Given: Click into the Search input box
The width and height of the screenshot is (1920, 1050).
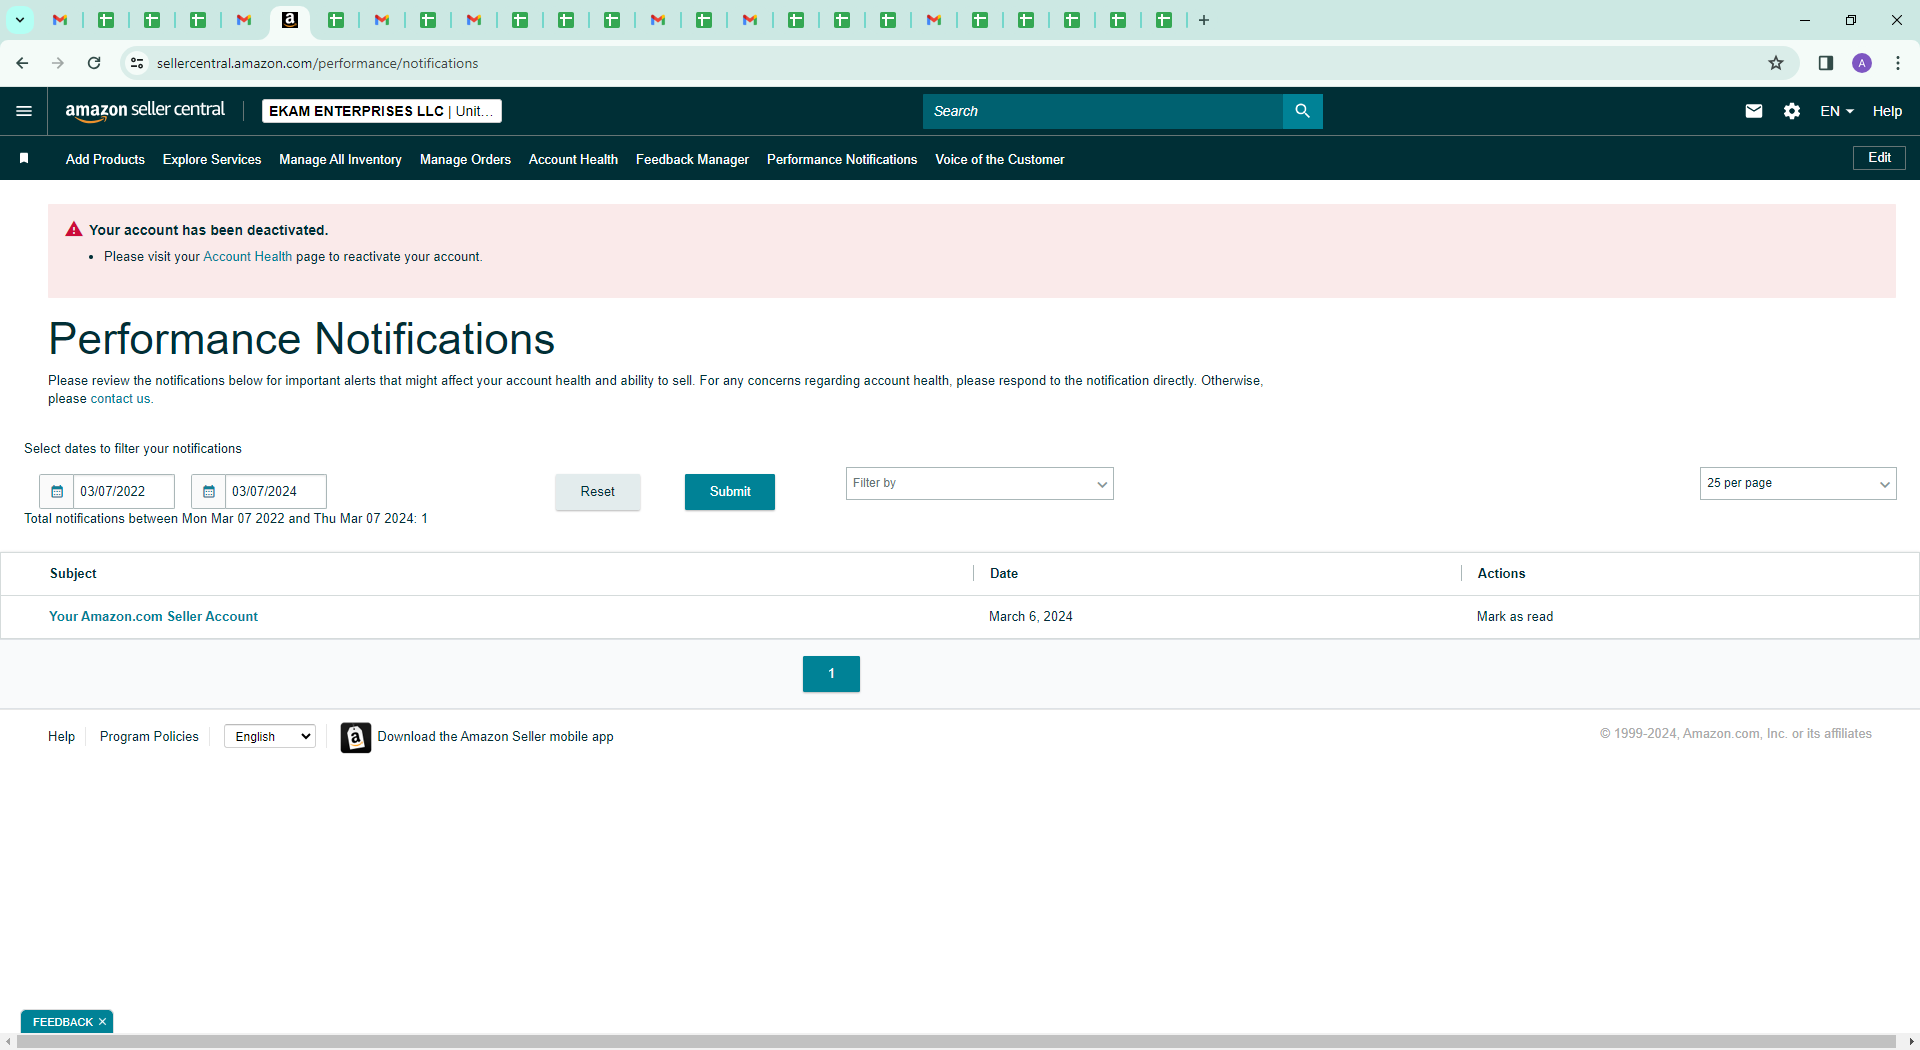Looking at the screenshot, I should (x=1103, y=111).
